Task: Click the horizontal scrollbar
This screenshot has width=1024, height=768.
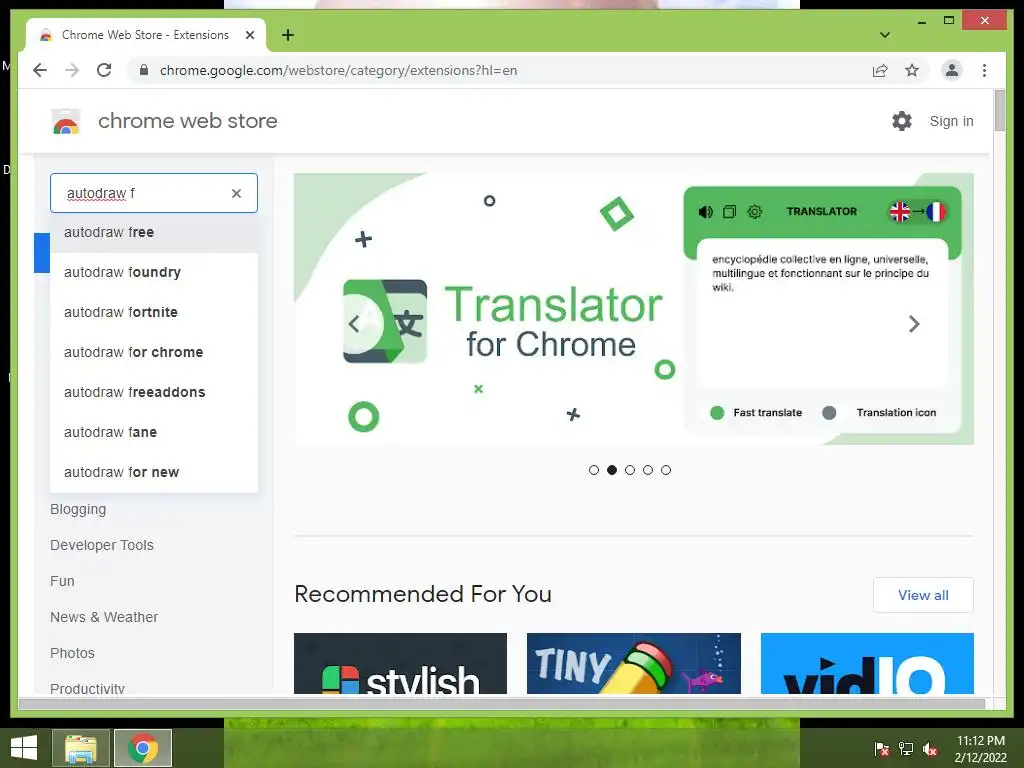Action: point(502,703)
